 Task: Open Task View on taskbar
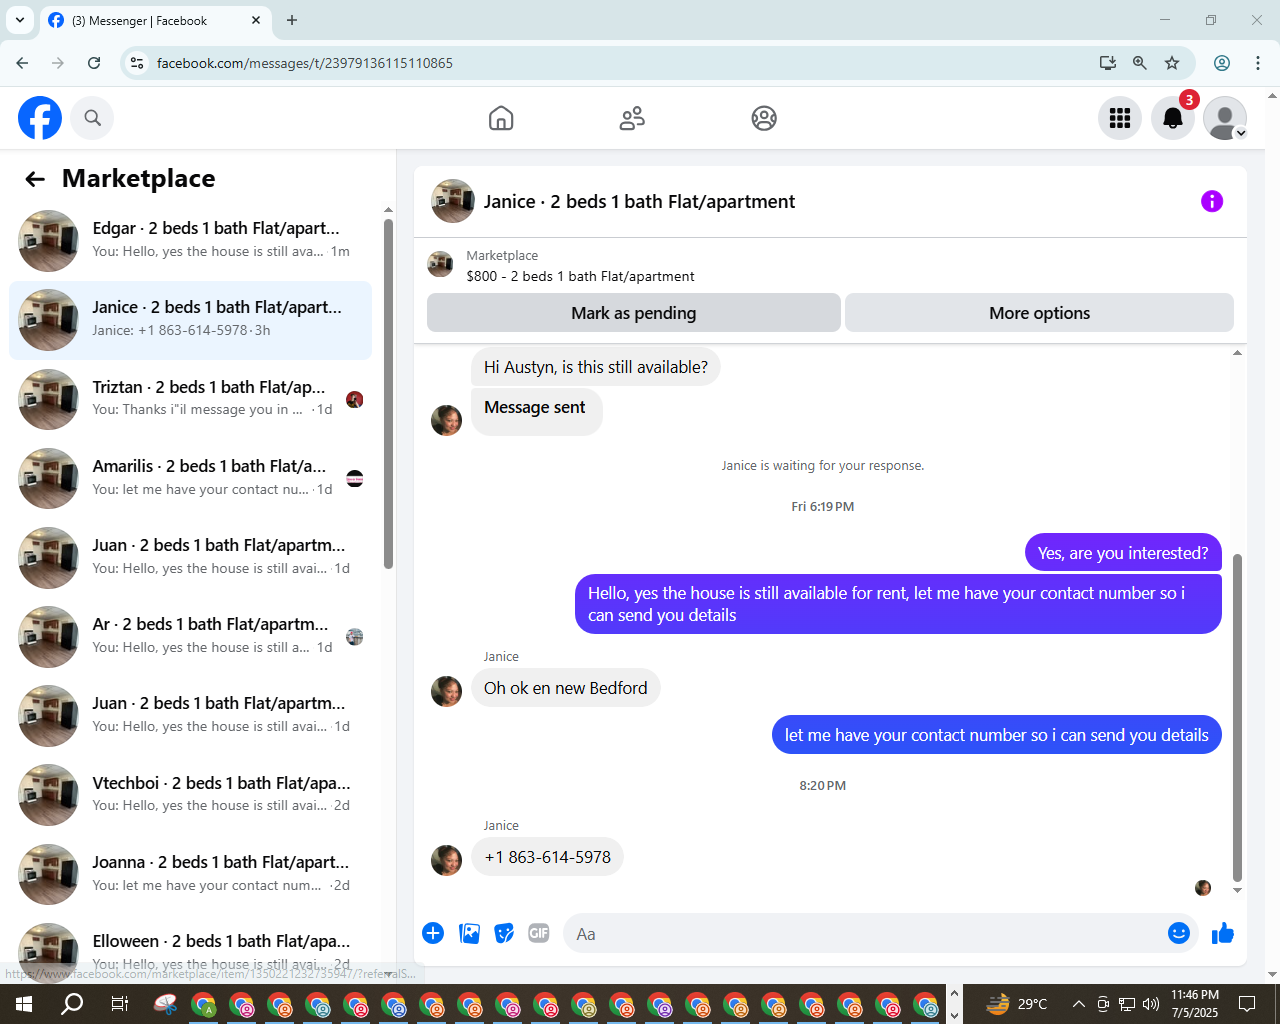(x=120, y=1004)
